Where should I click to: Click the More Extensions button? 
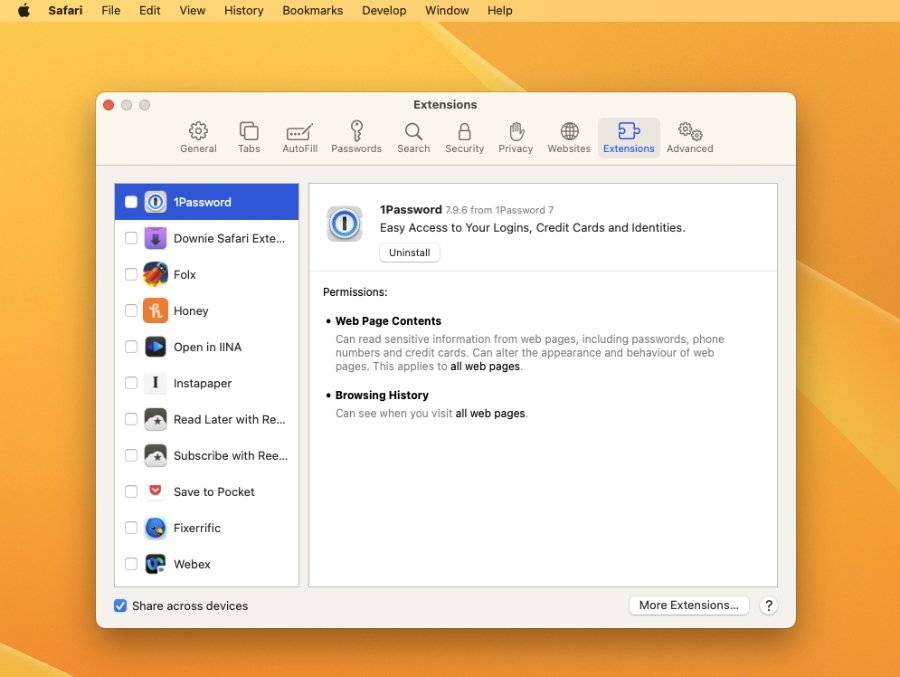[688, 605]
